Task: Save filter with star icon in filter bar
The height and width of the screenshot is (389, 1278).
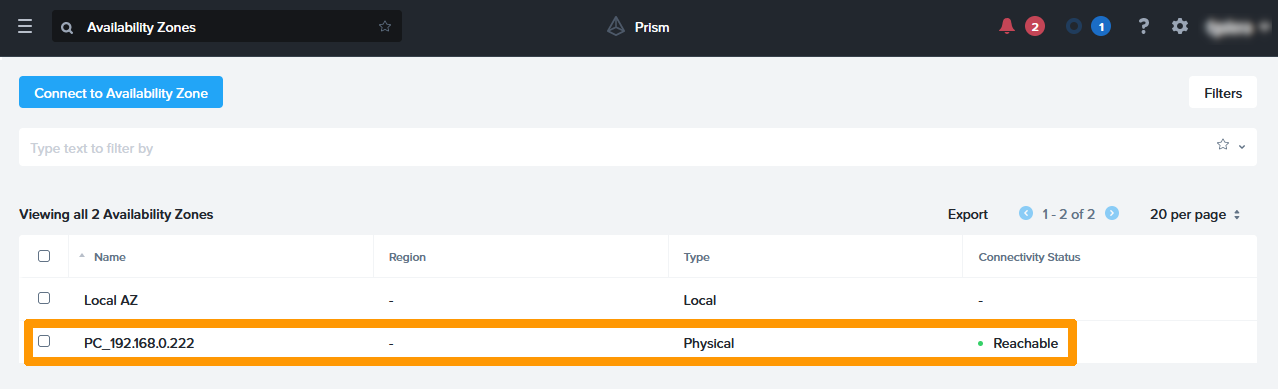Action: 1222,145
